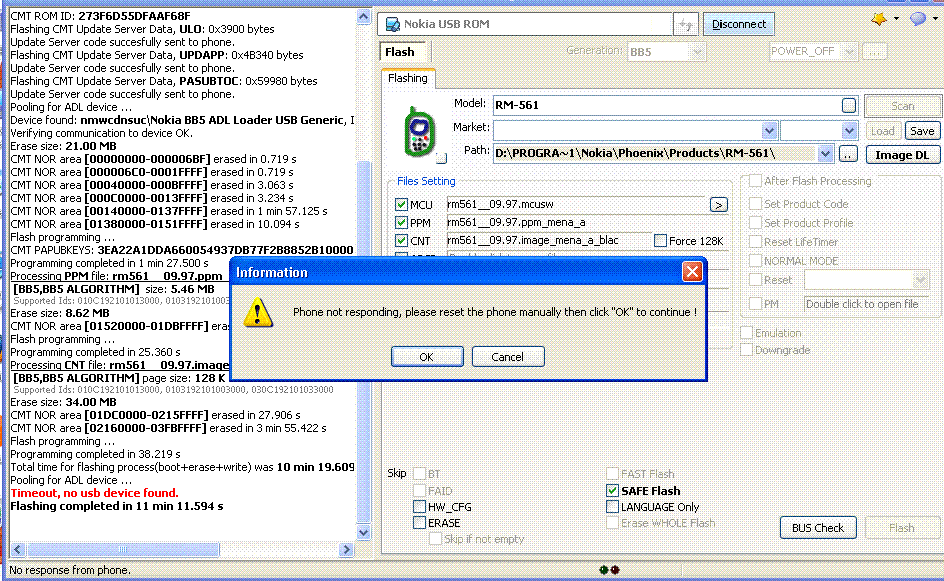Toggle the Downgrade checkbox
The image size is (944, 581).
click(747, 350)
